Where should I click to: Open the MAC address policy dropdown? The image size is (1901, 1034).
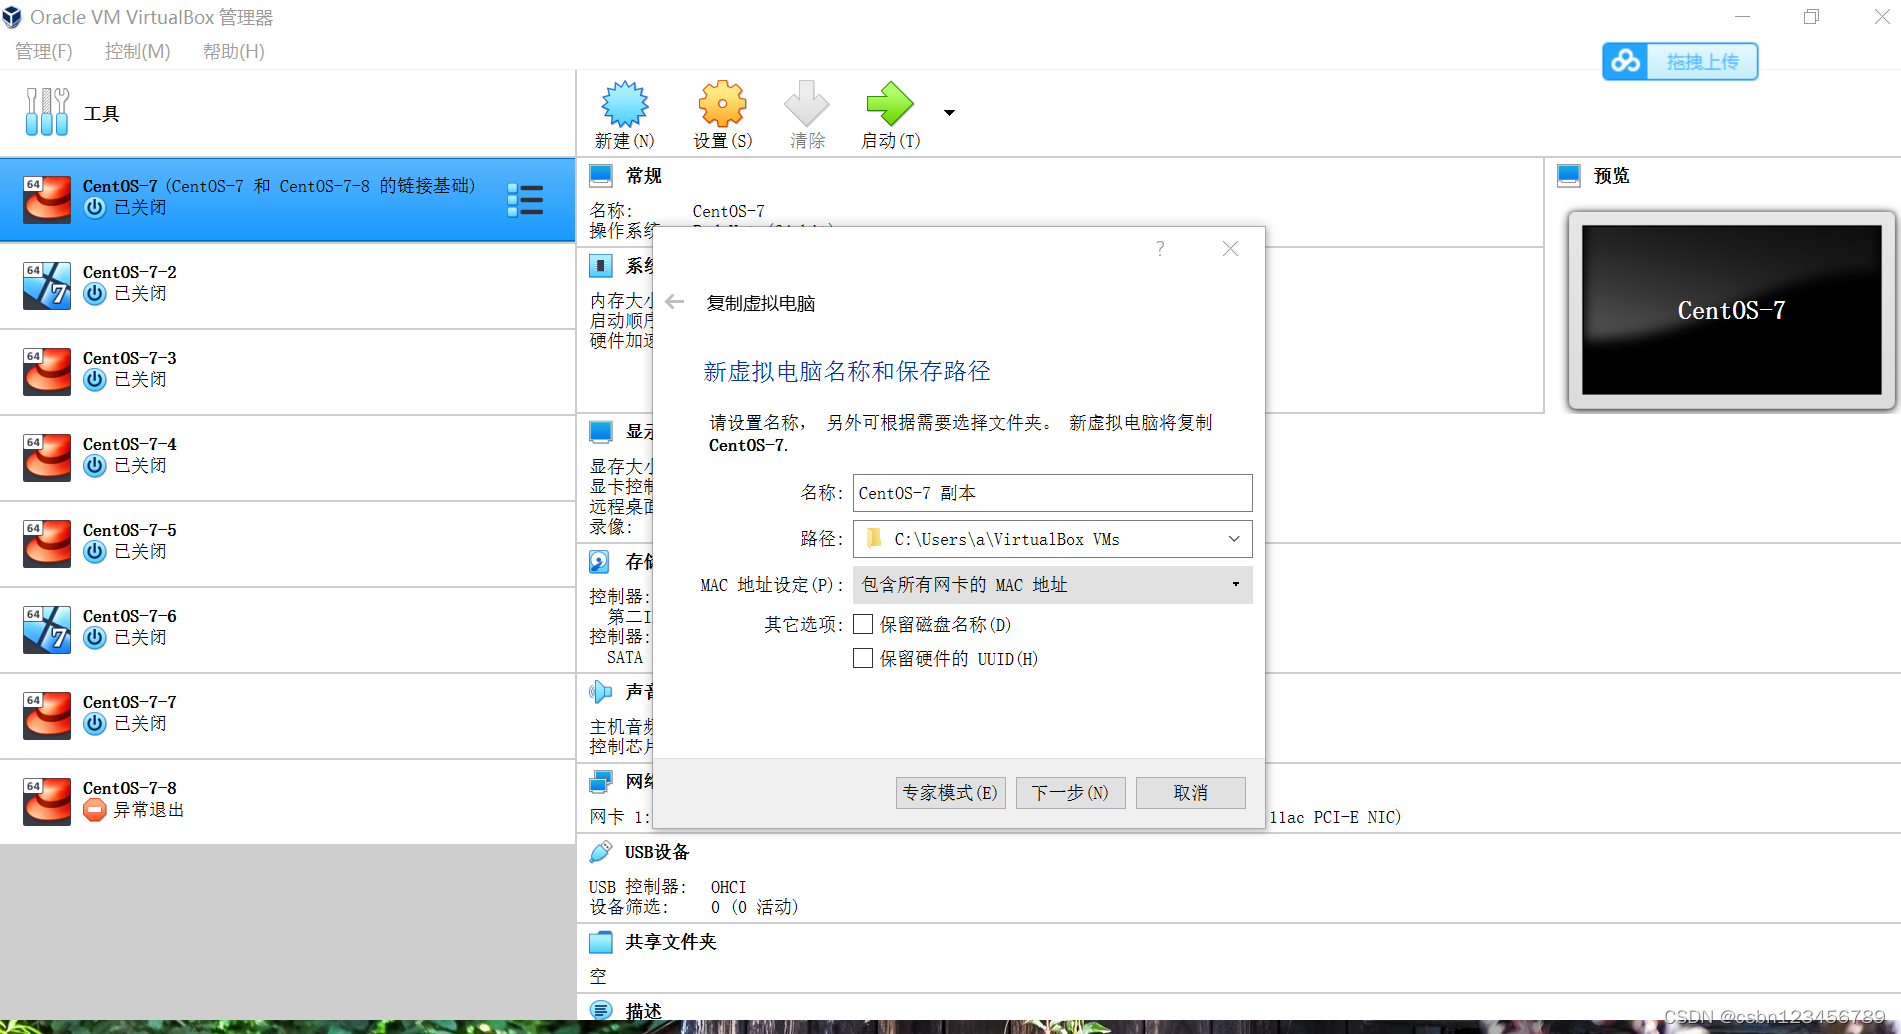coord(1052,585)
